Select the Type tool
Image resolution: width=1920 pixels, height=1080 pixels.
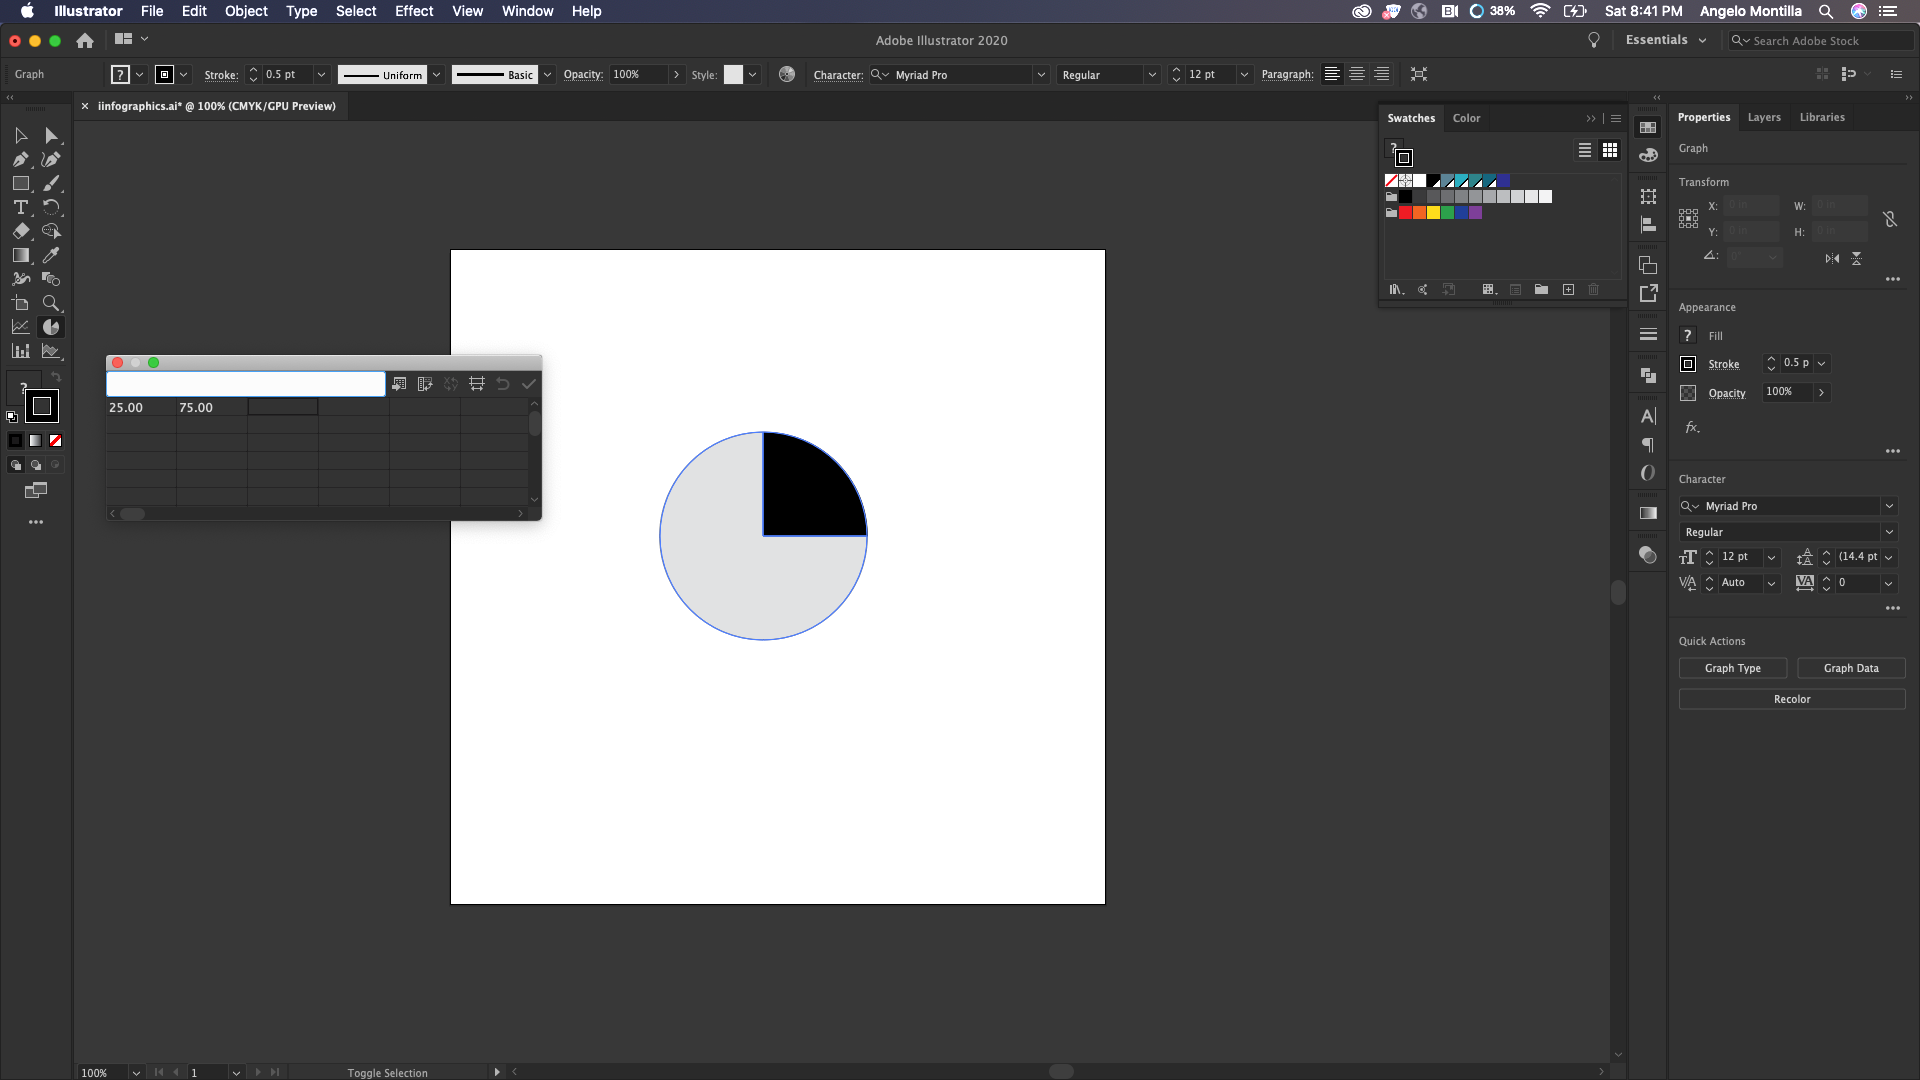tap(21, 207)
